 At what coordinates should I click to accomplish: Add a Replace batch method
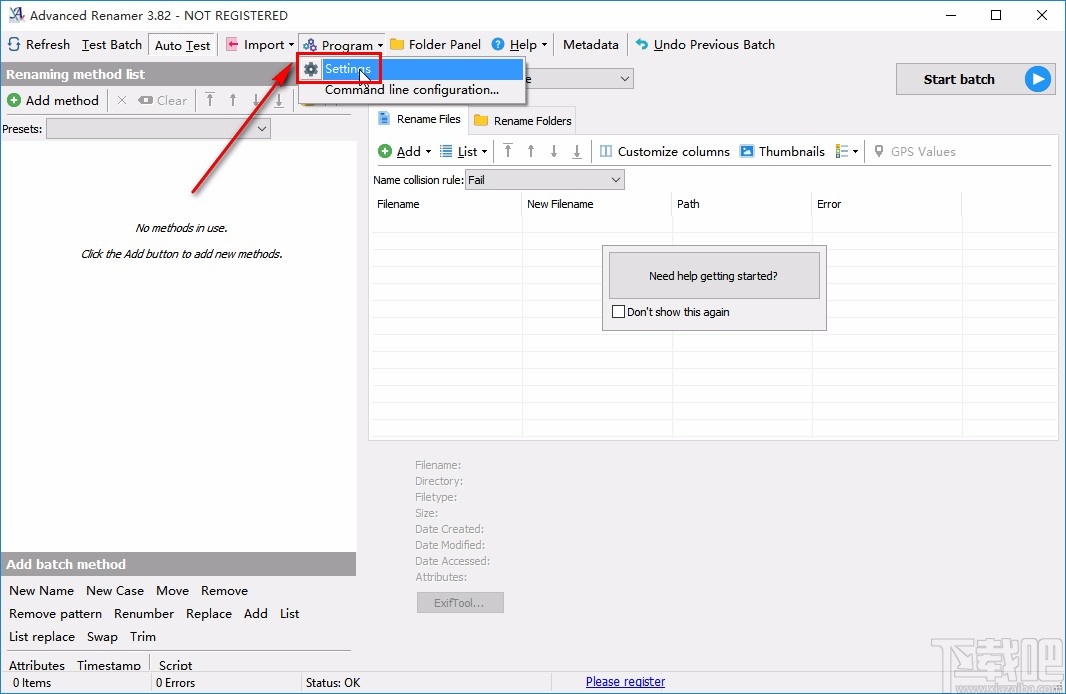tap(209, 614)
